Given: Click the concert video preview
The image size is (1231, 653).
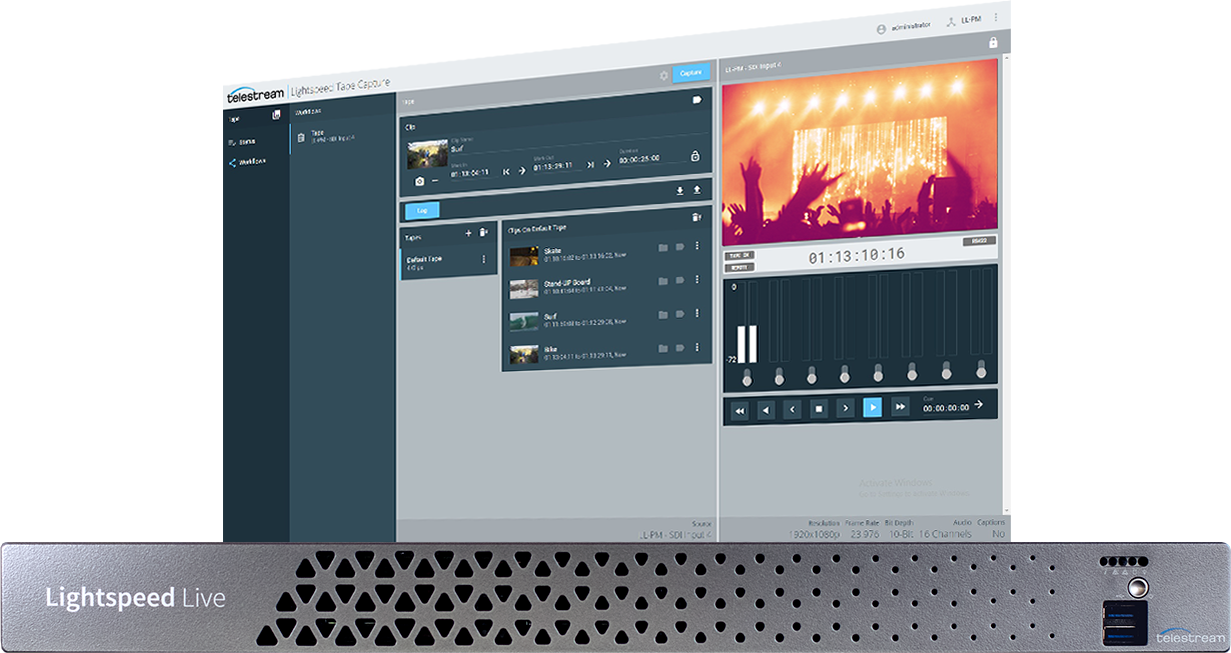Looking at the screenshot, I should point(859,153).
